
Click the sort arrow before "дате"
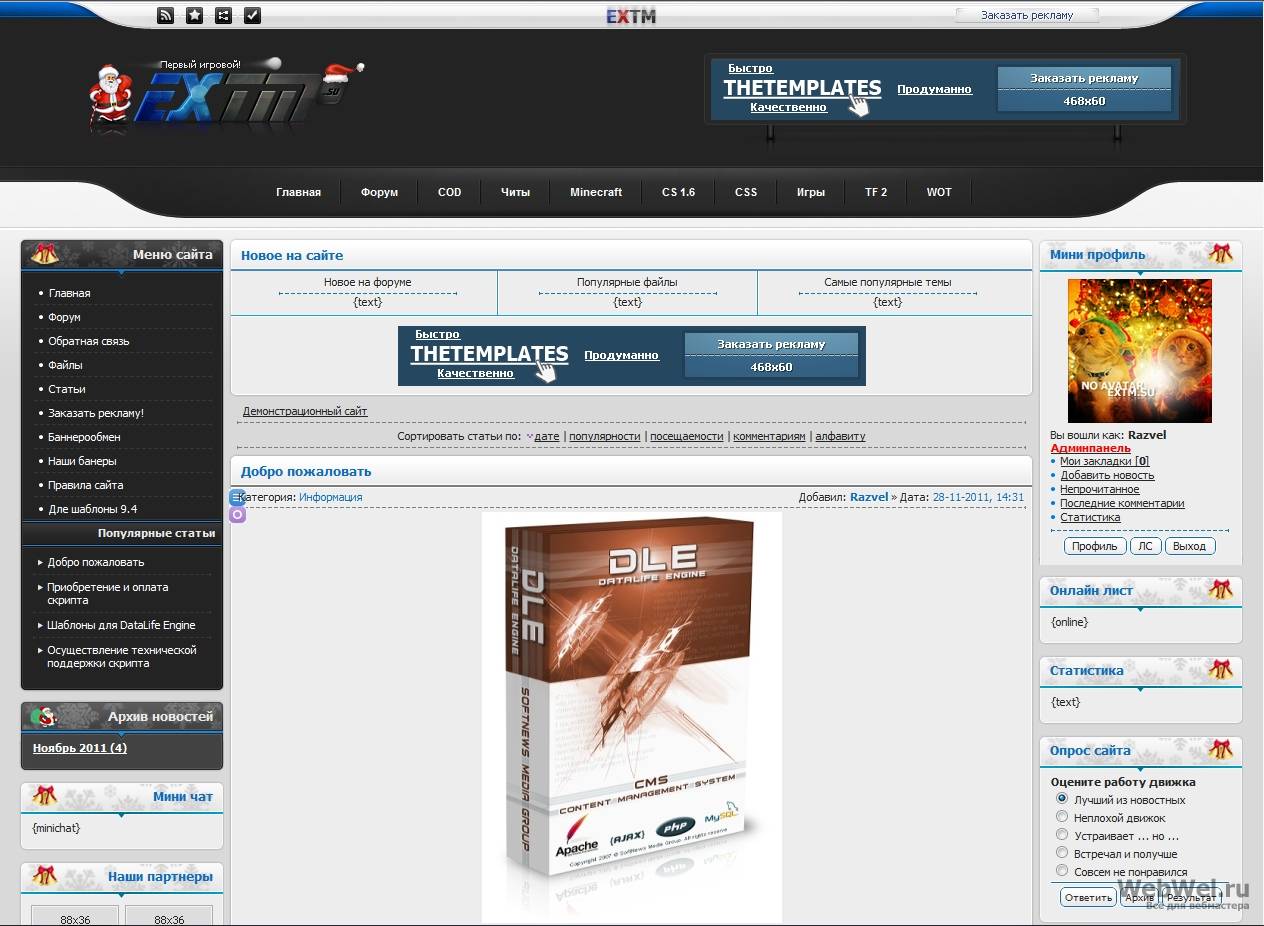pos(529,437)
